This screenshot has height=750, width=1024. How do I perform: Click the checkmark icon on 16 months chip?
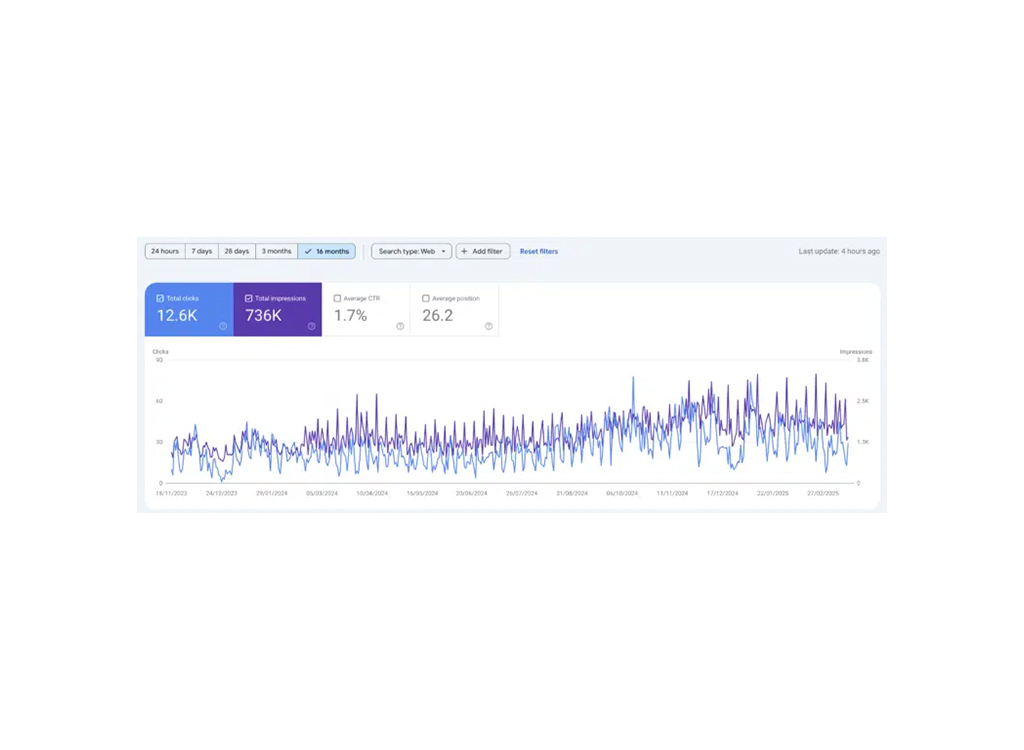(x=307, y=252)
